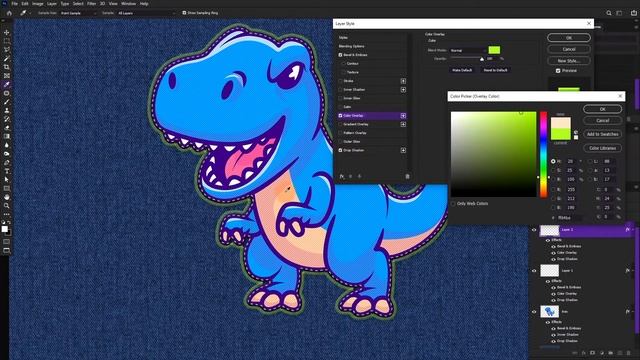Screen dimensions: 640x360
Task: Select the Frame tool
Action: click(7, 76)
